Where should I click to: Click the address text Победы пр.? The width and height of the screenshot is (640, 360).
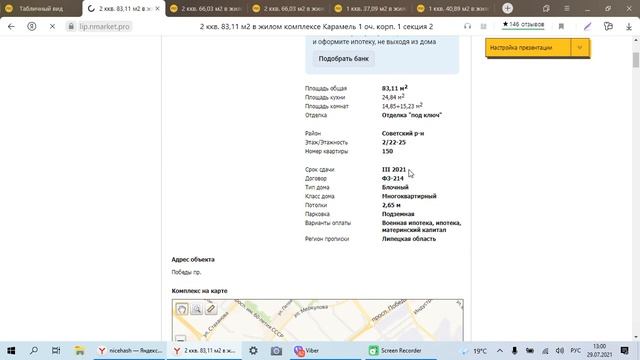tap(186, 272)
